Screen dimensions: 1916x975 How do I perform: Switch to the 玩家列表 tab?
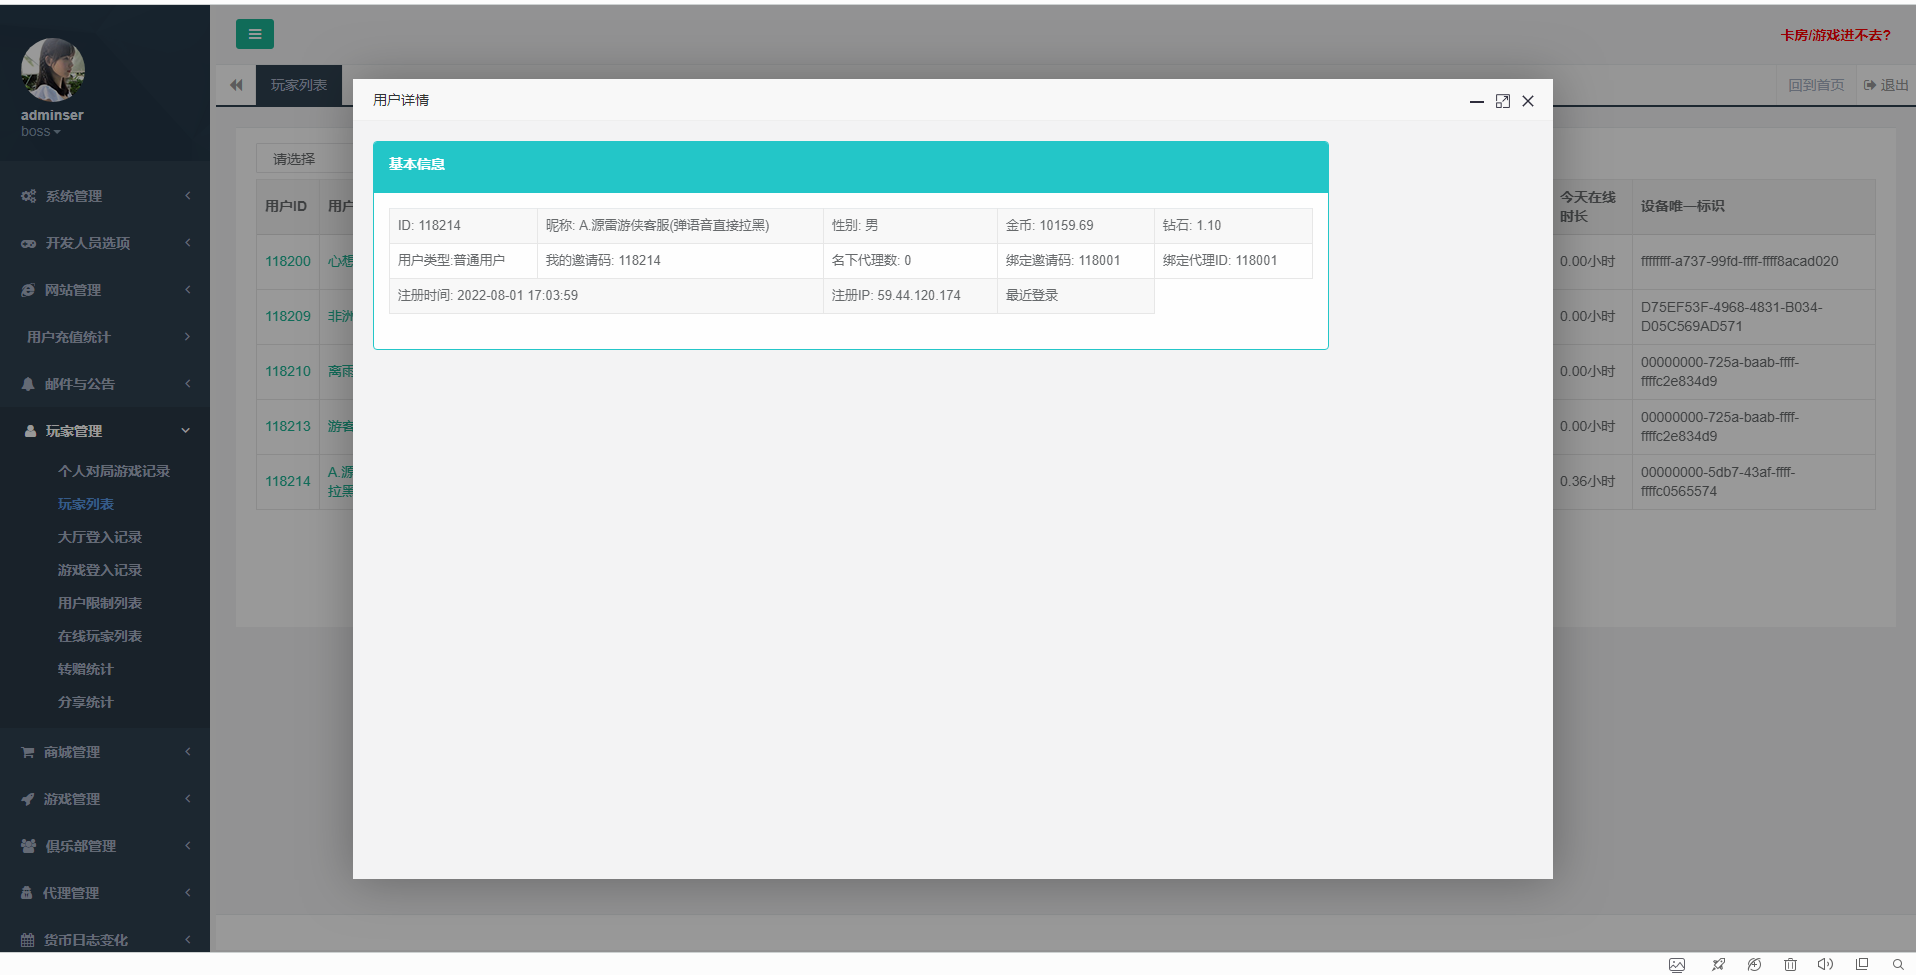(x=299, y=85)
